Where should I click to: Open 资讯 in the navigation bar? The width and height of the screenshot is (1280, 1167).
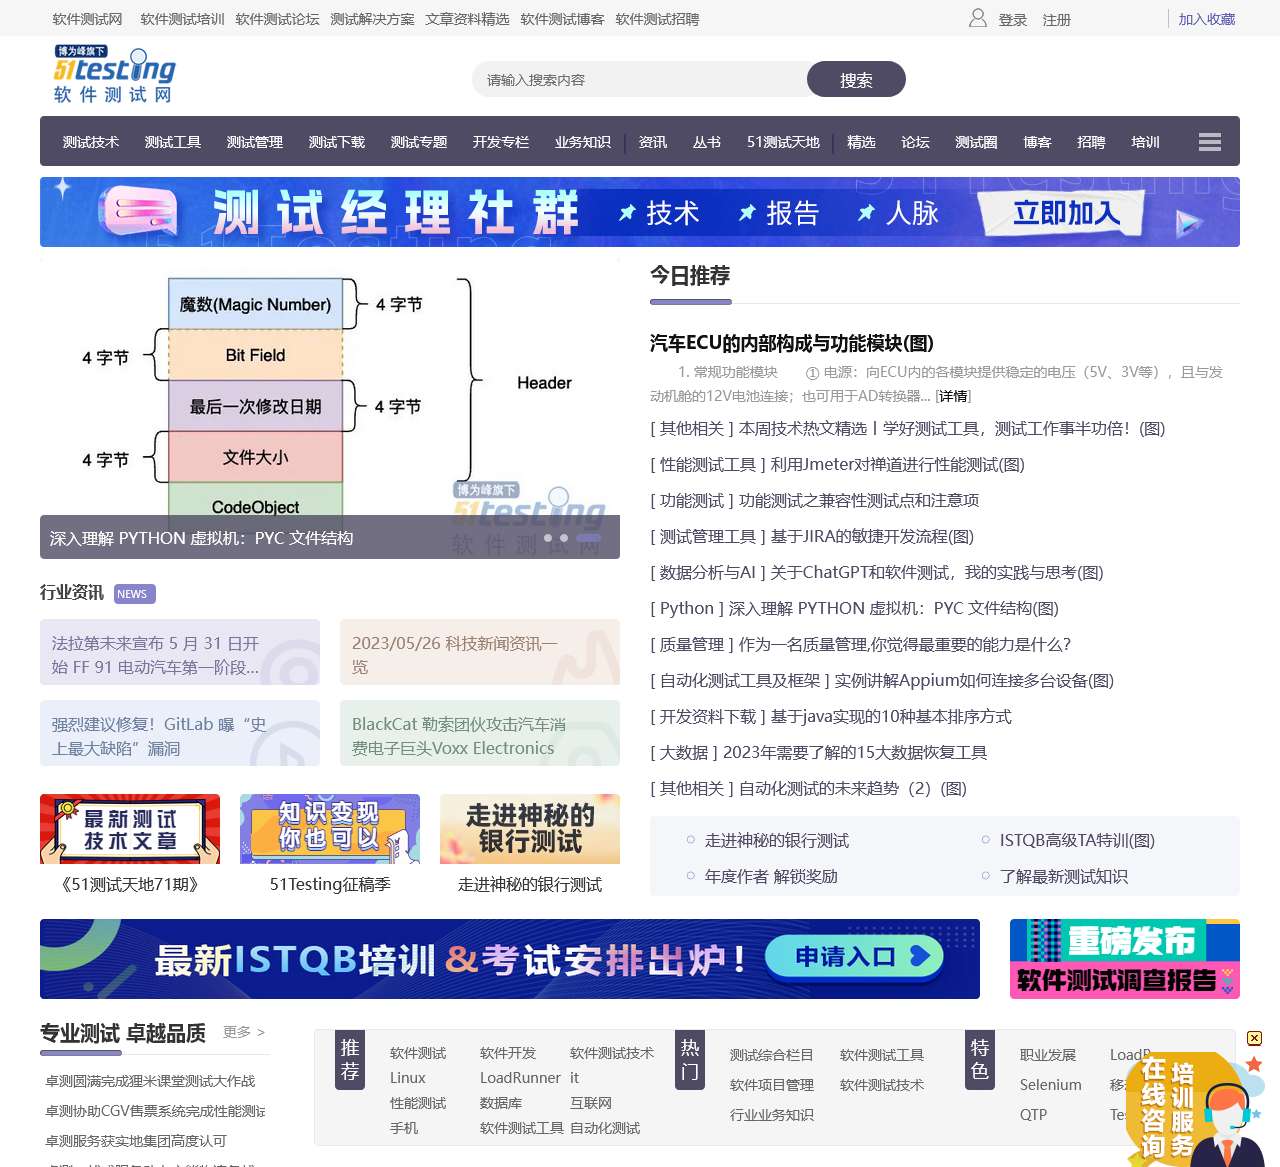pos(653,142)
